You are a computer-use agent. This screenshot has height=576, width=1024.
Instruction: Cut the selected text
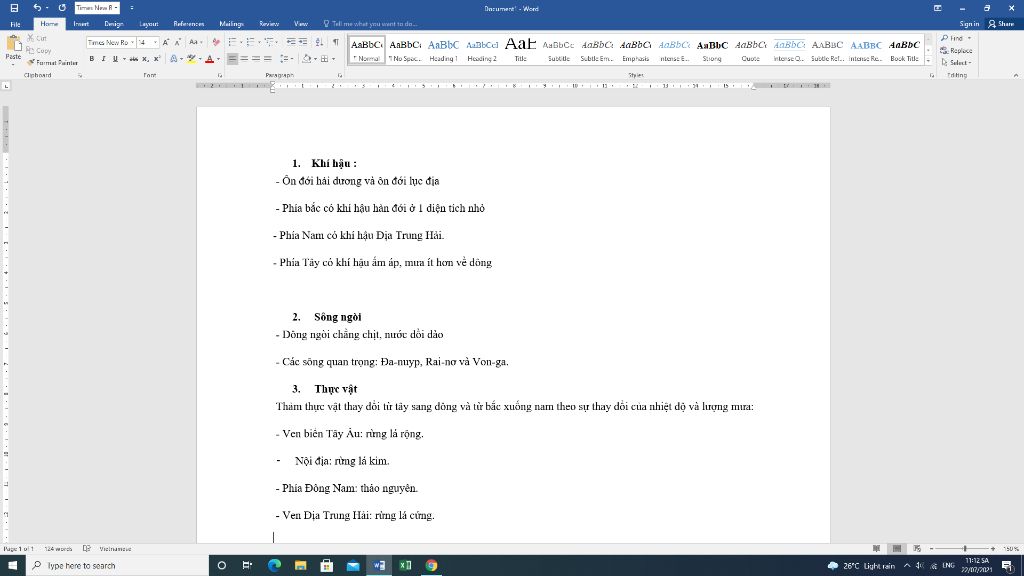point(37,38)
